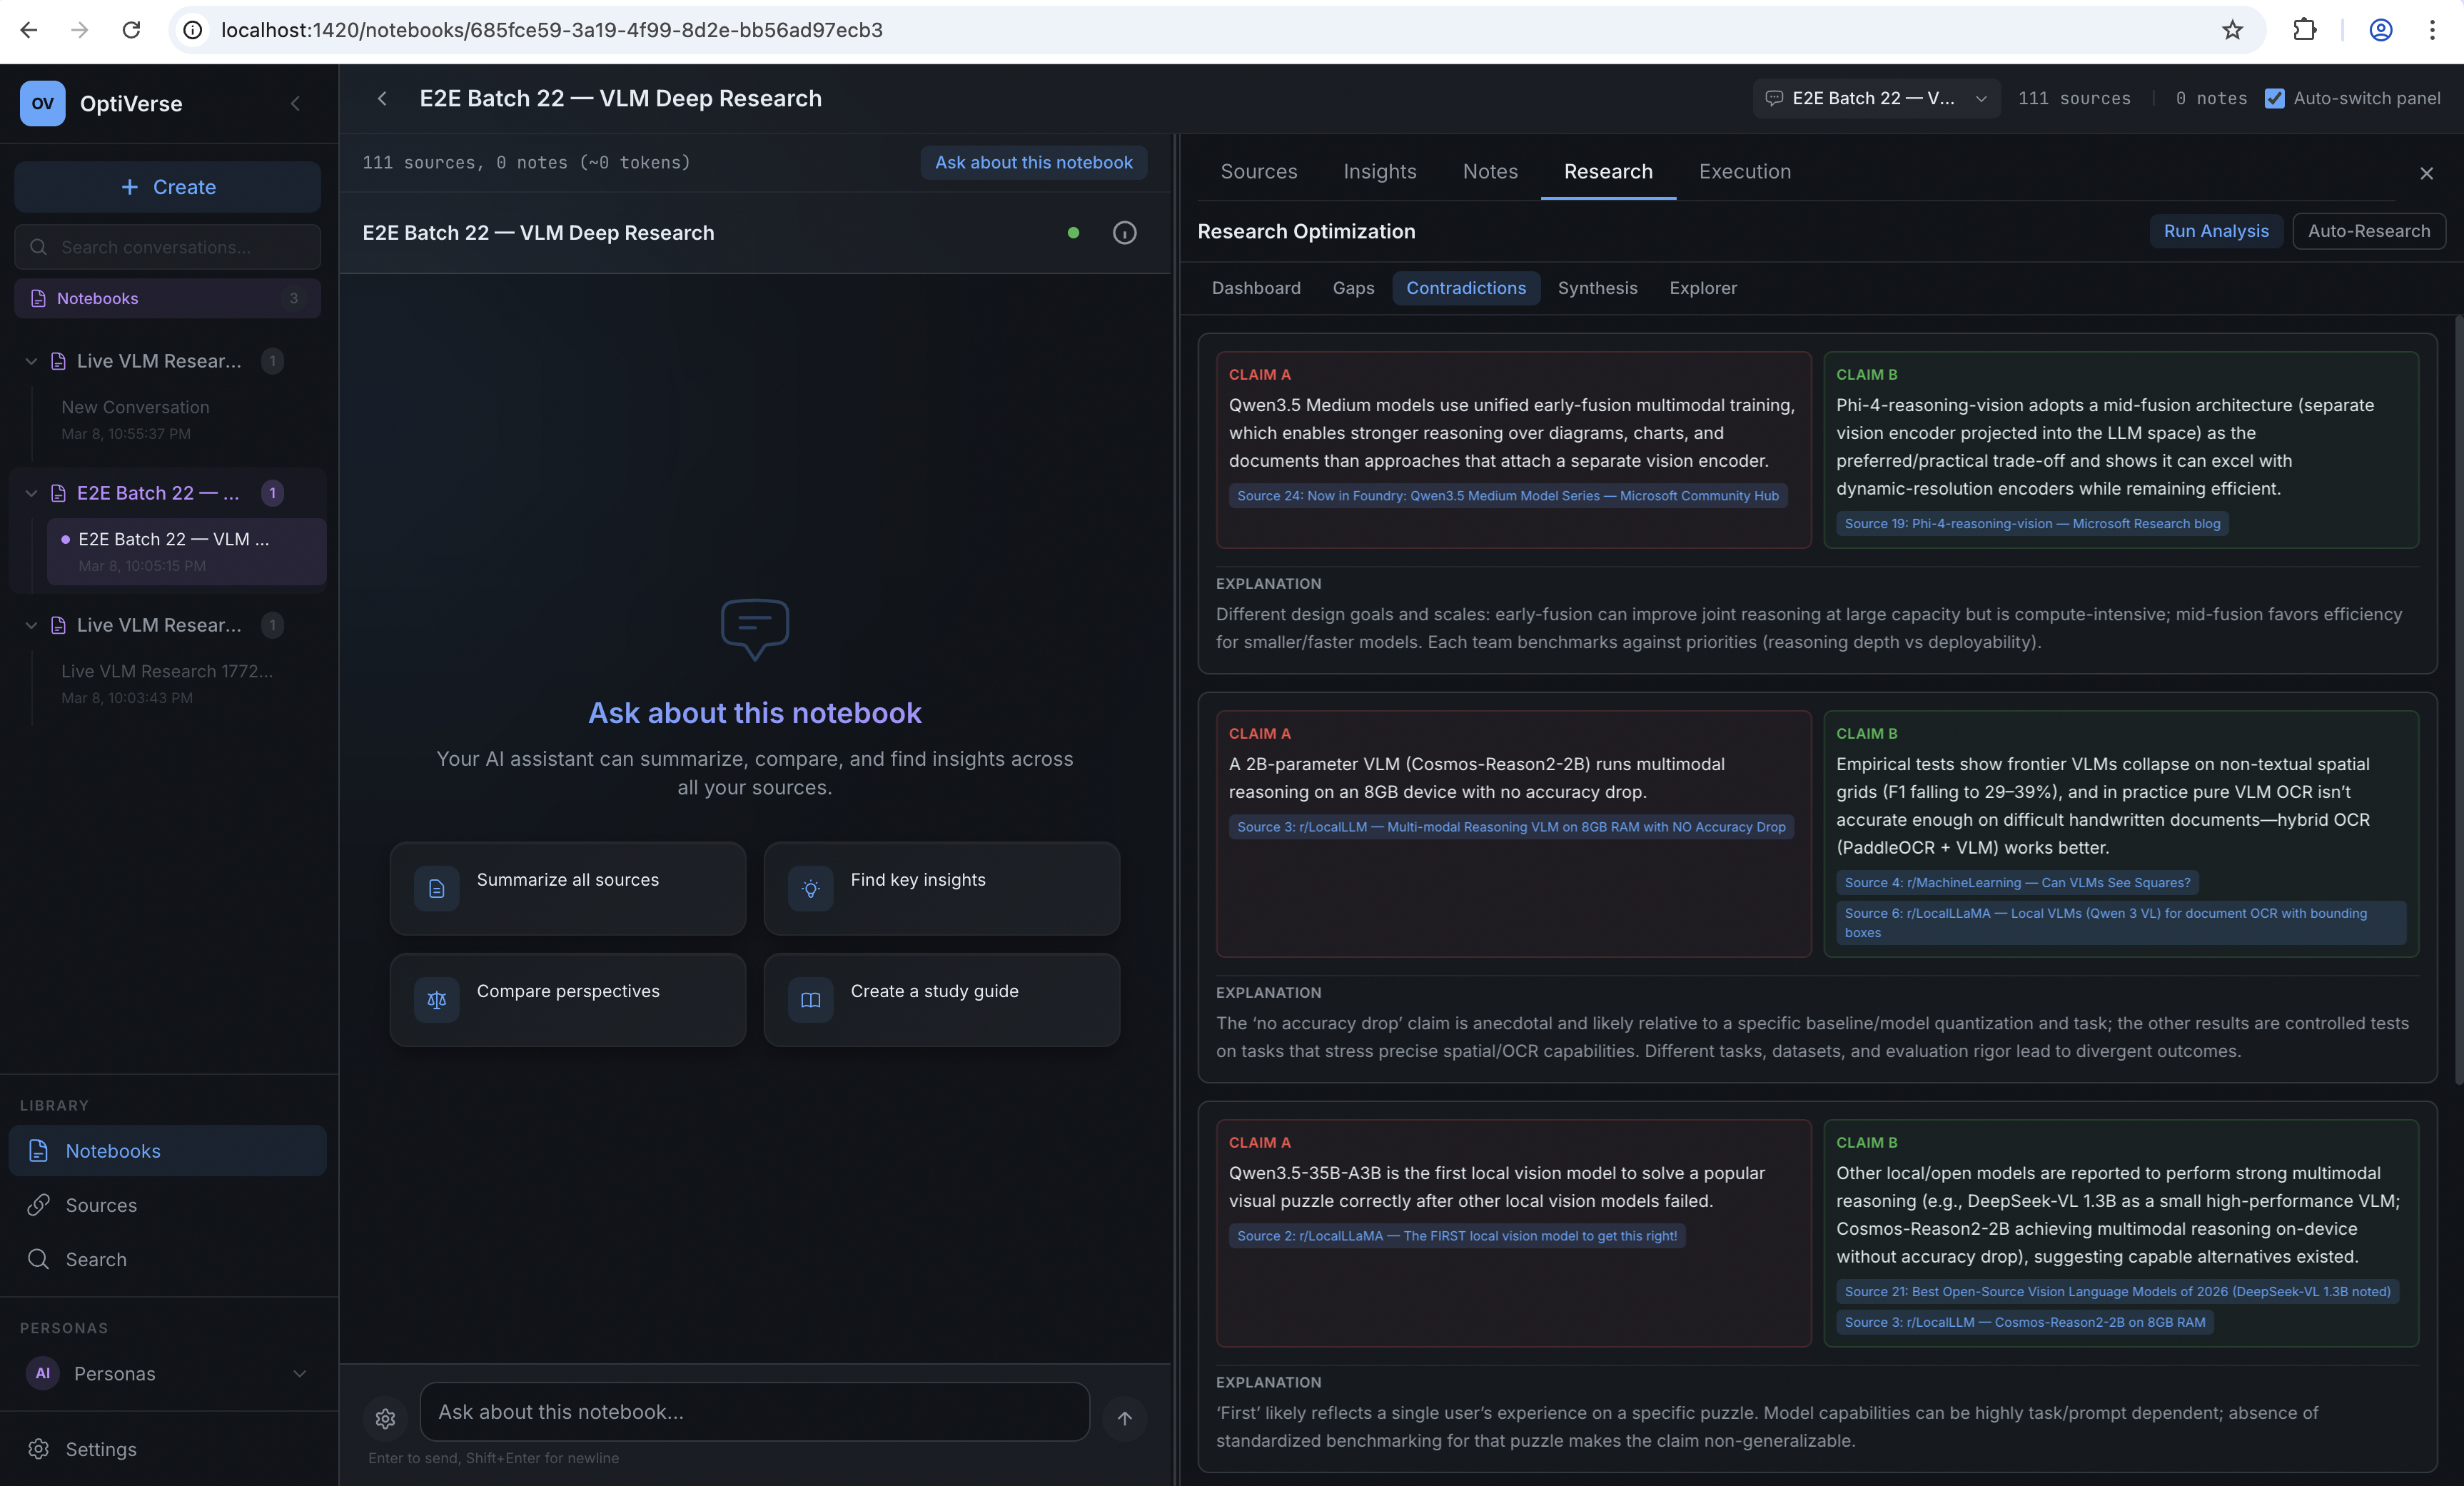Click the Run Analysis button

[2216, 231]
